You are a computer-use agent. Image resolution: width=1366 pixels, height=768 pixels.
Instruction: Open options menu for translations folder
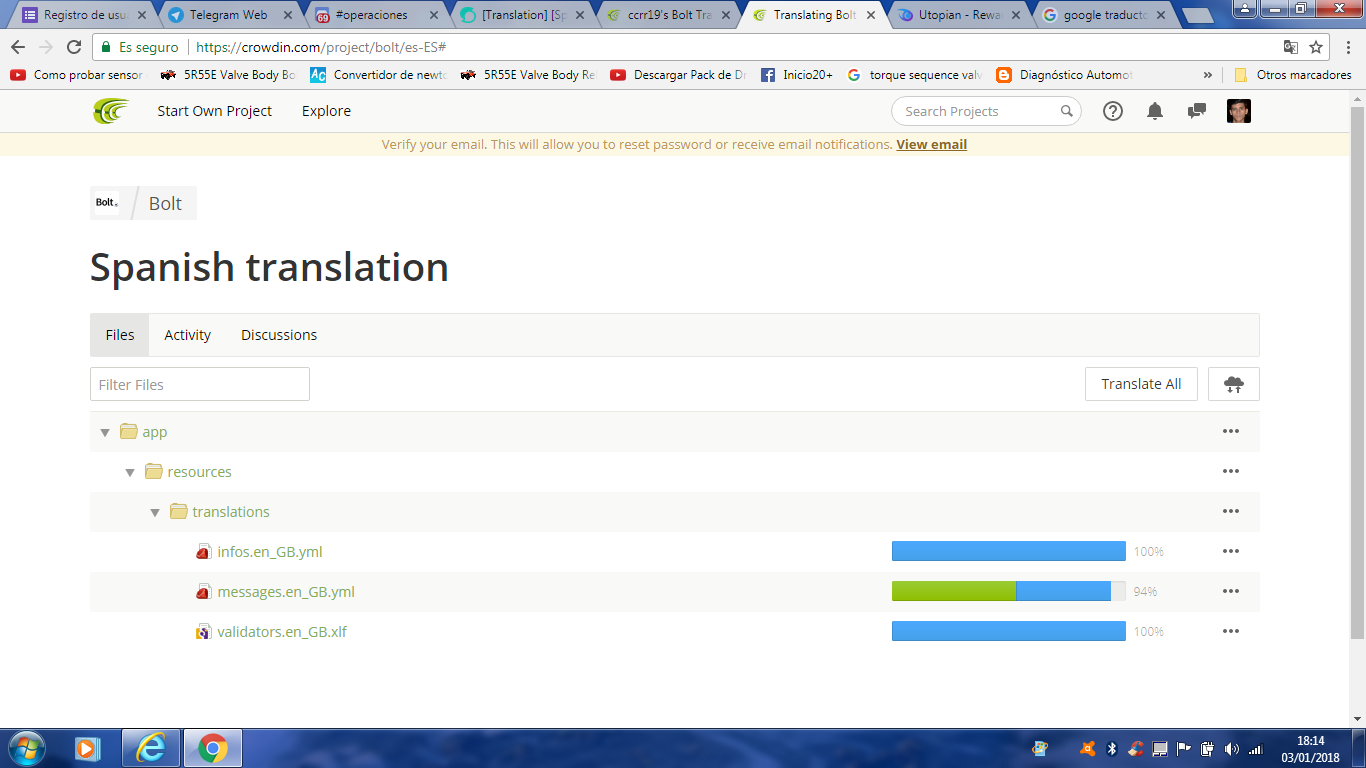tap(1231, 511)
